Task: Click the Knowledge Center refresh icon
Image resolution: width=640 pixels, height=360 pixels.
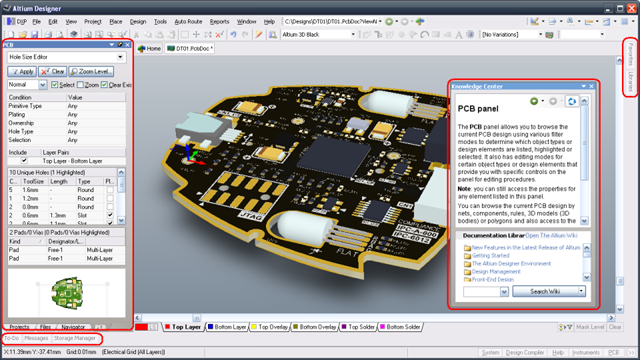Action: coord(571,101)
